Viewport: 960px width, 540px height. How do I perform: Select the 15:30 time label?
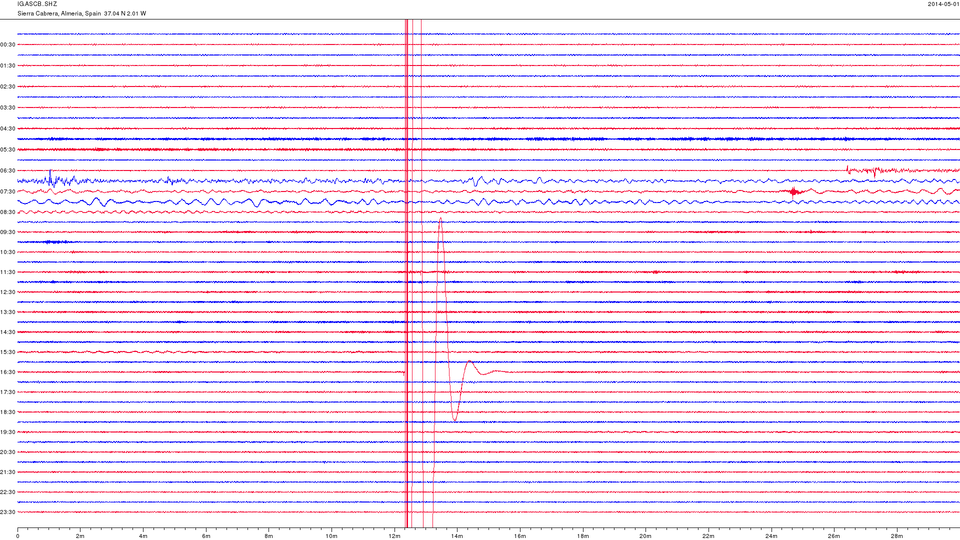pyautogui.click(x=8, y=352)
